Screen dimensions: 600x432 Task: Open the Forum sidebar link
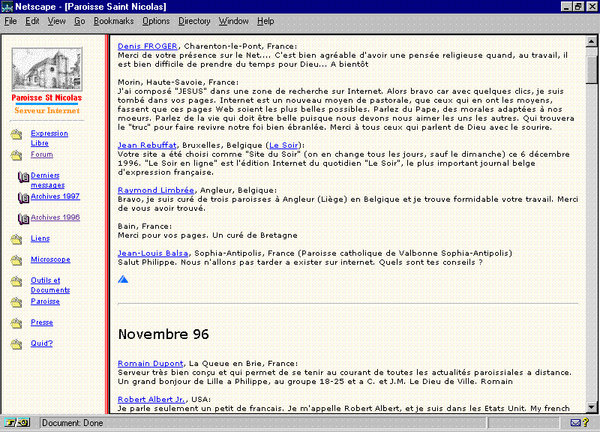click(x=42, y=155)
